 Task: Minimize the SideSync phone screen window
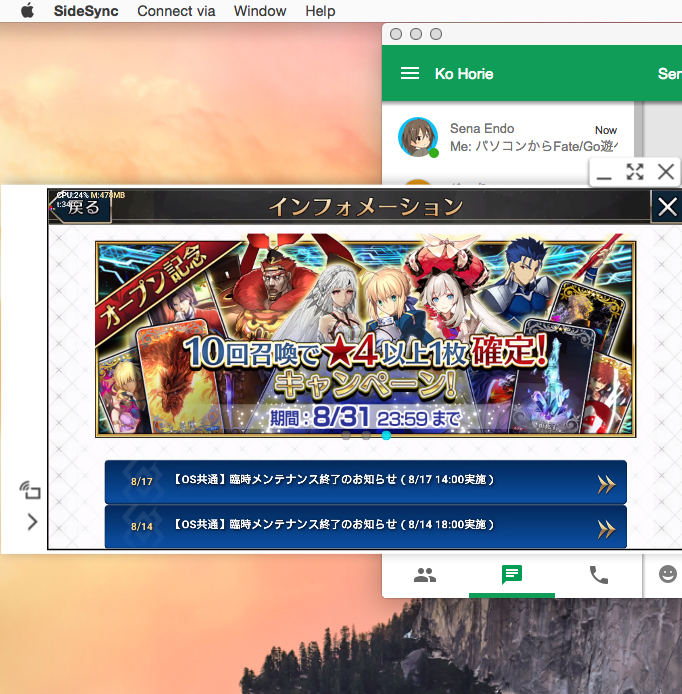(x=604, y=173)
